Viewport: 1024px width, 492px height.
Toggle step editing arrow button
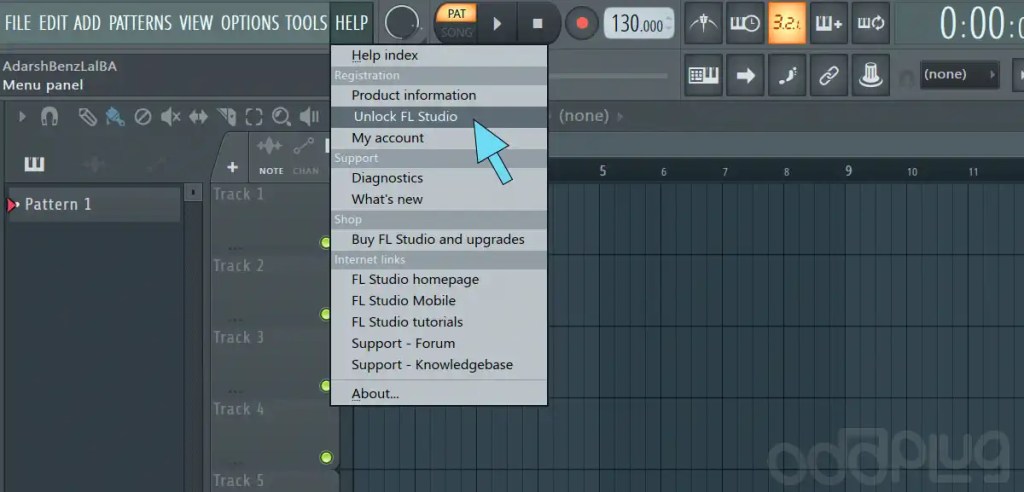point(745,76)
